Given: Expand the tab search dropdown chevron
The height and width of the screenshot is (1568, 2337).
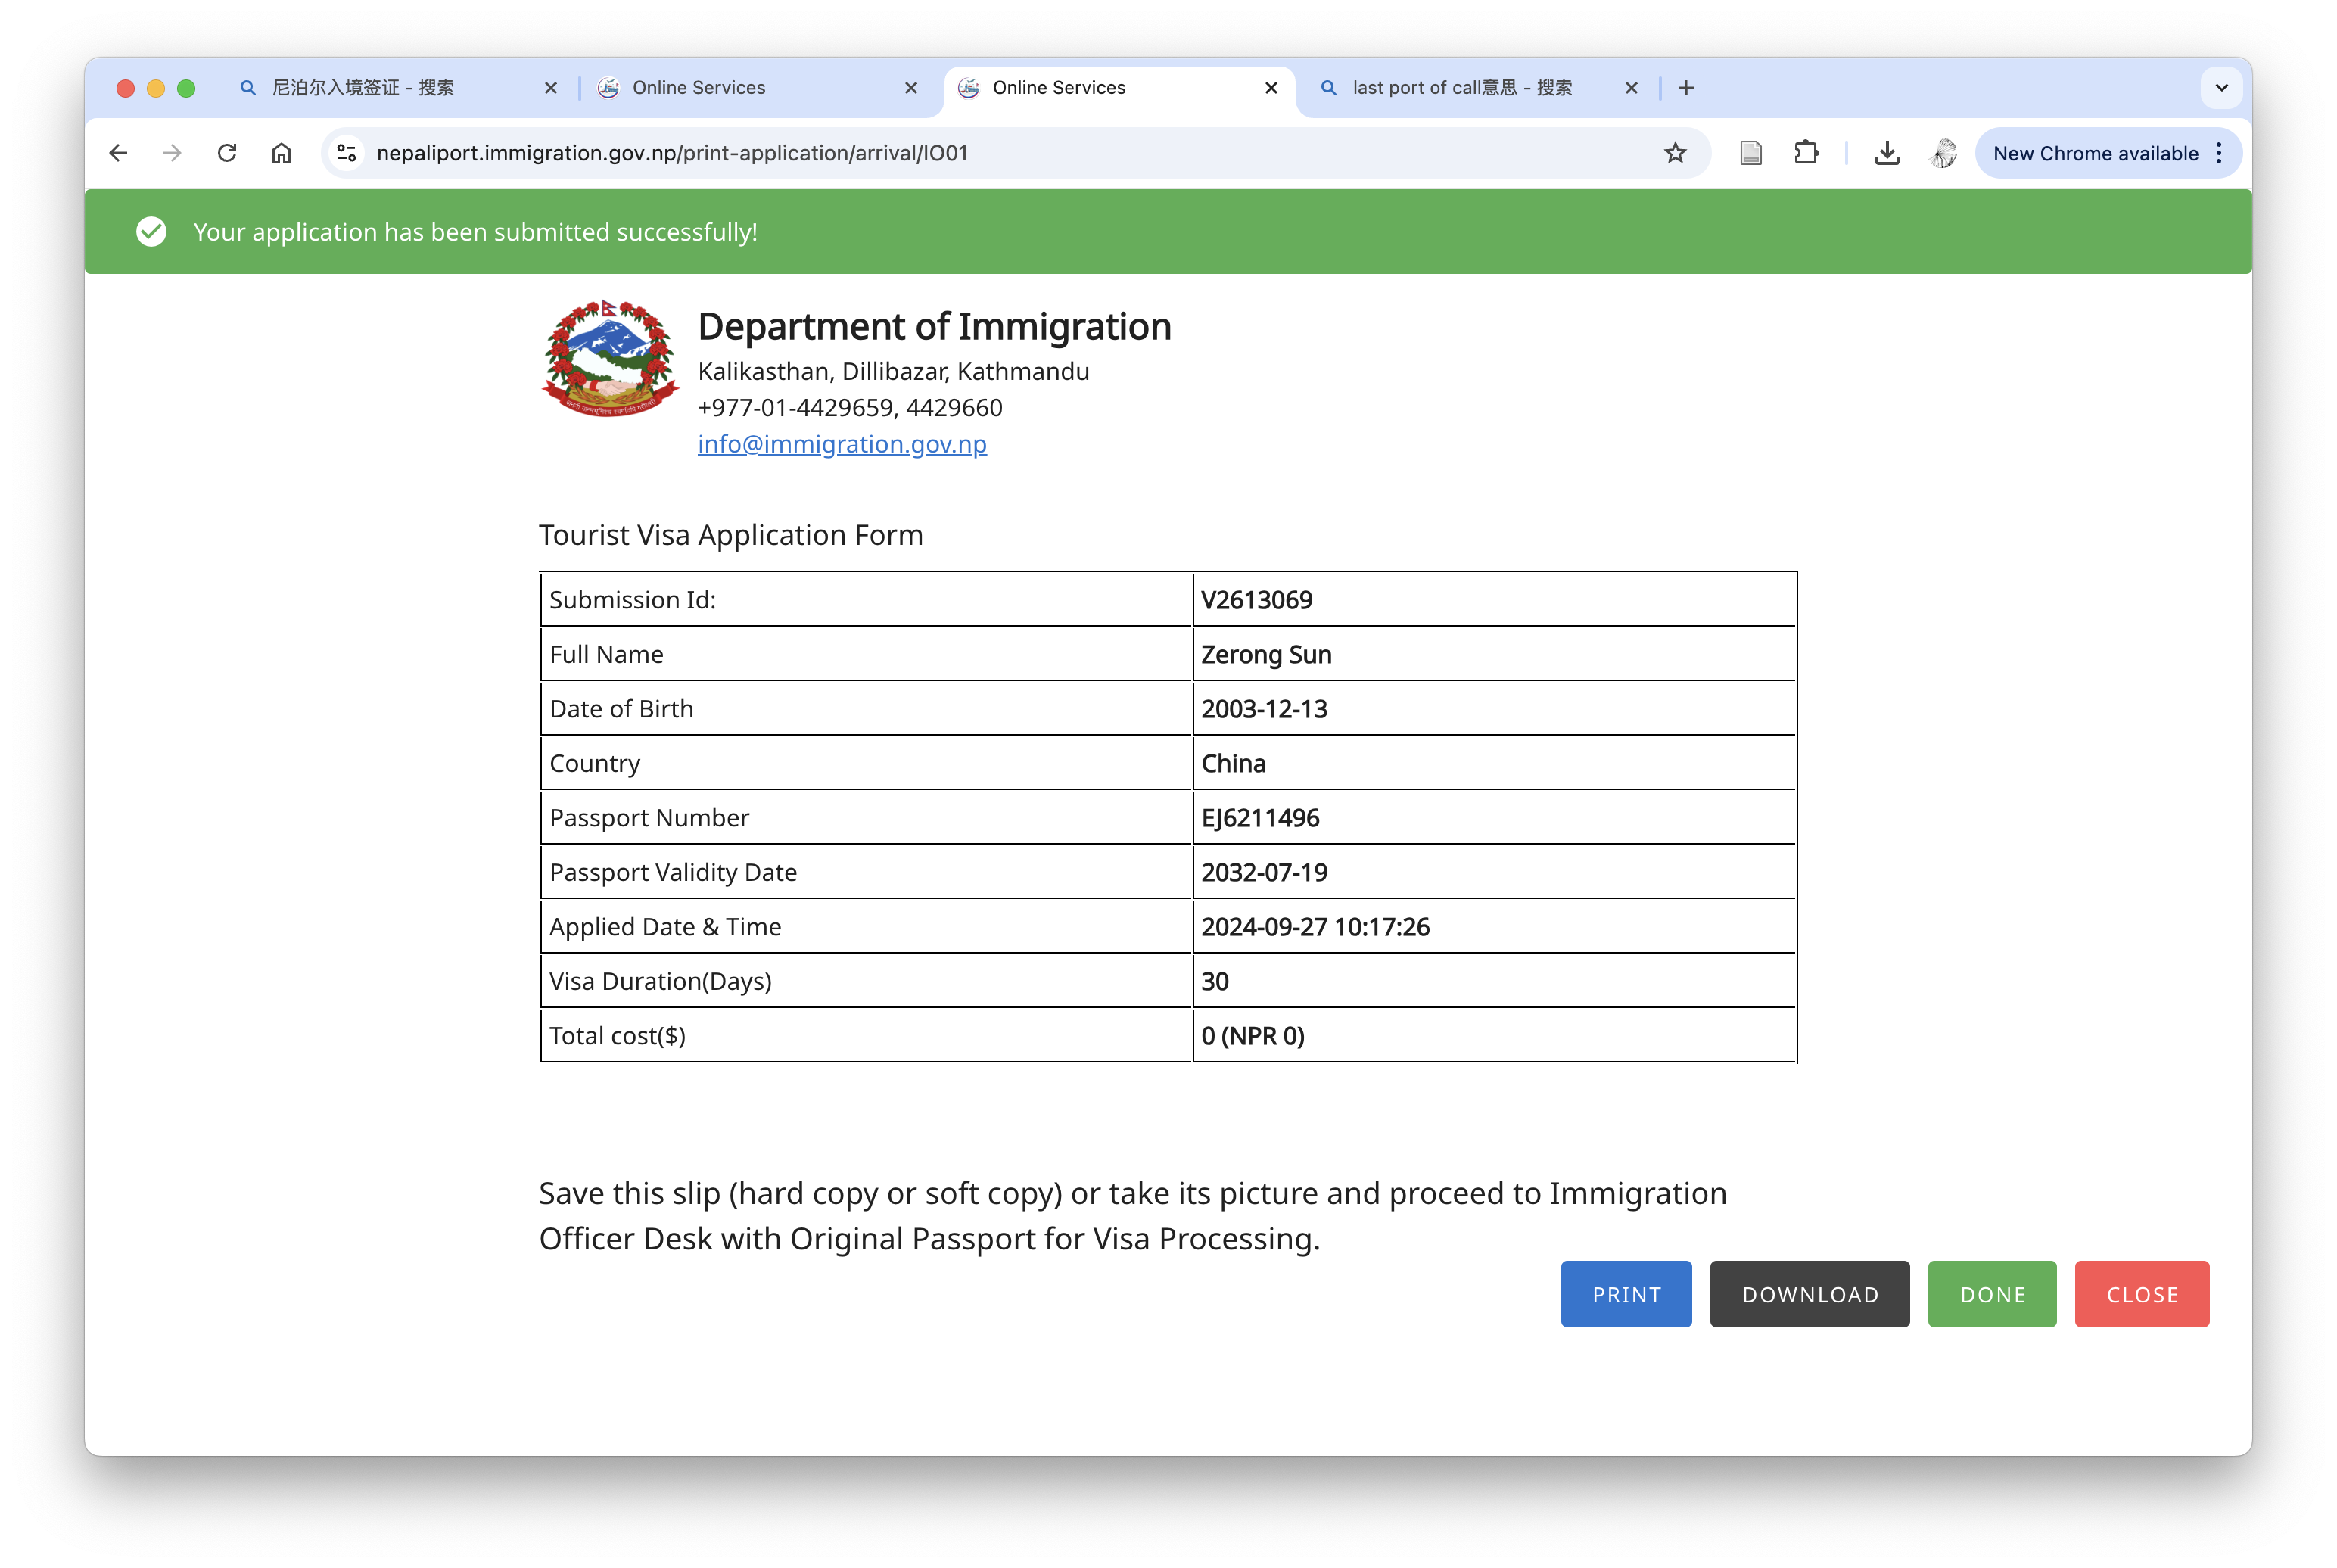Looking at the screenshot, I should click(x=2221, y=88).
